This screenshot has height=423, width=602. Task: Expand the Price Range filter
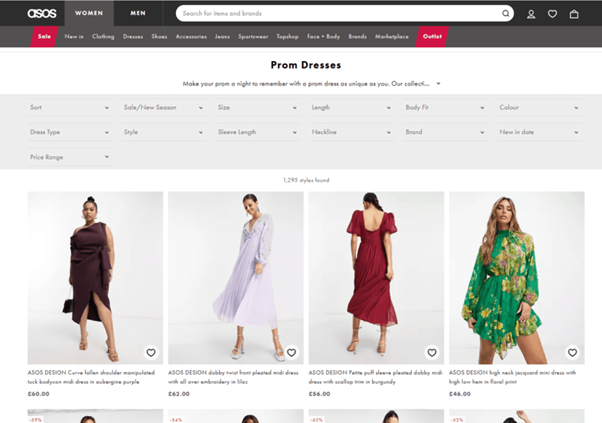click(x=69, y=157)
